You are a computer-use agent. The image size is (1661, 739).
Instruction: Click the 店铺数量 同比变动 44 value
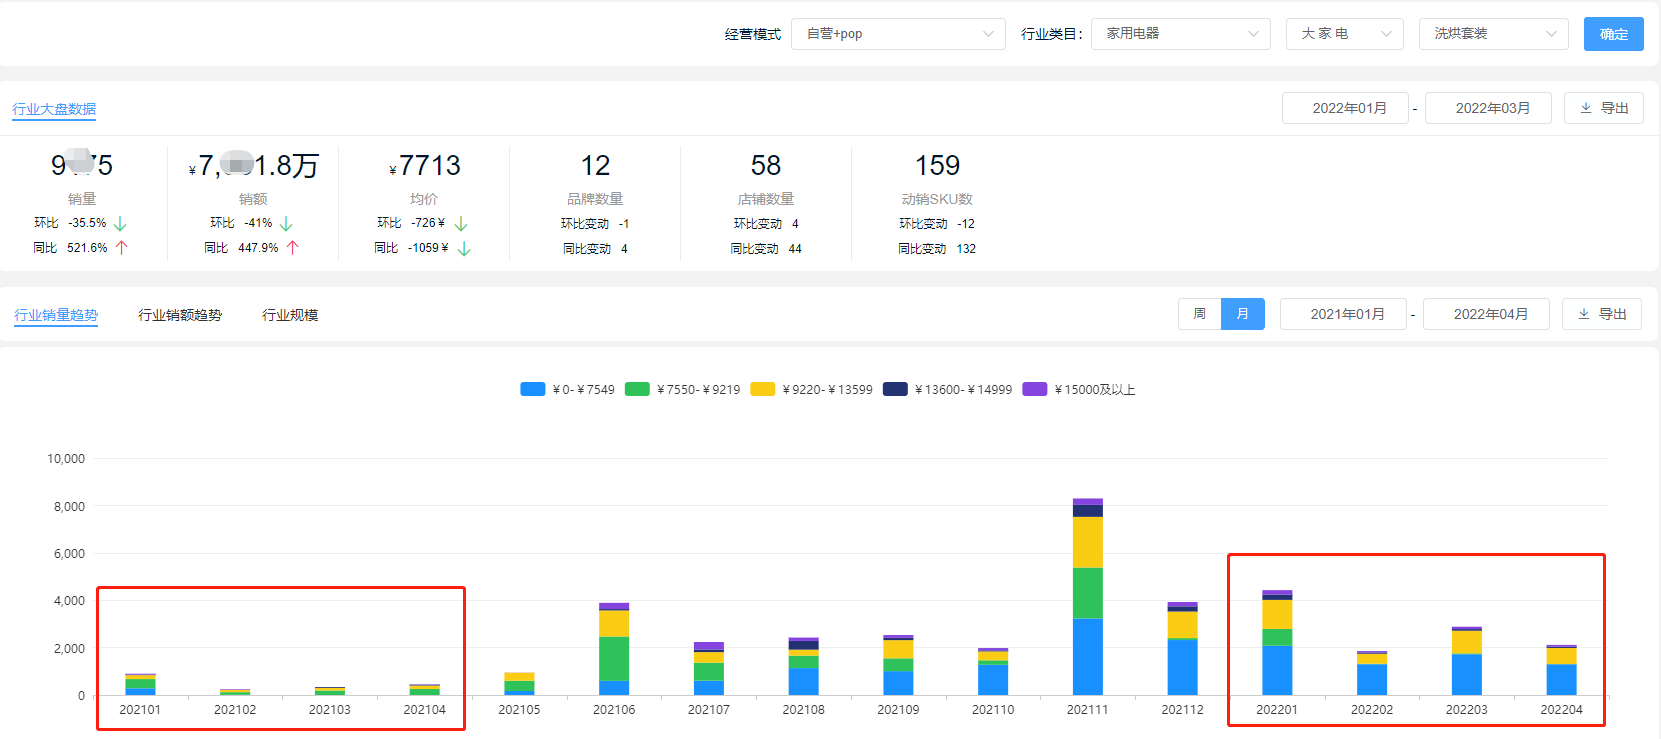(795, 249)
